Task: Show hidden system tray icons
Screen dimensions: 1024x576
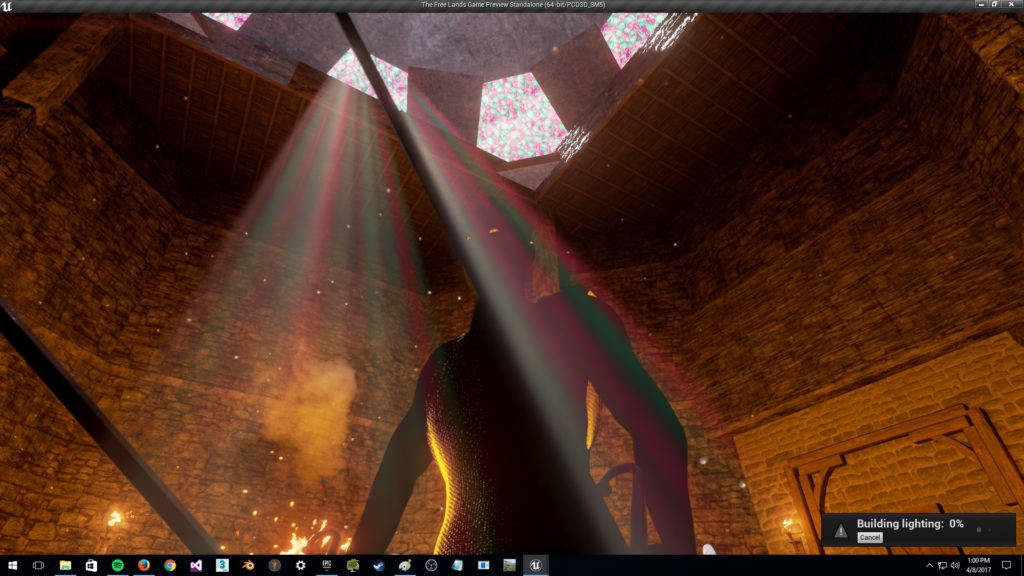Action: [929, 566]
